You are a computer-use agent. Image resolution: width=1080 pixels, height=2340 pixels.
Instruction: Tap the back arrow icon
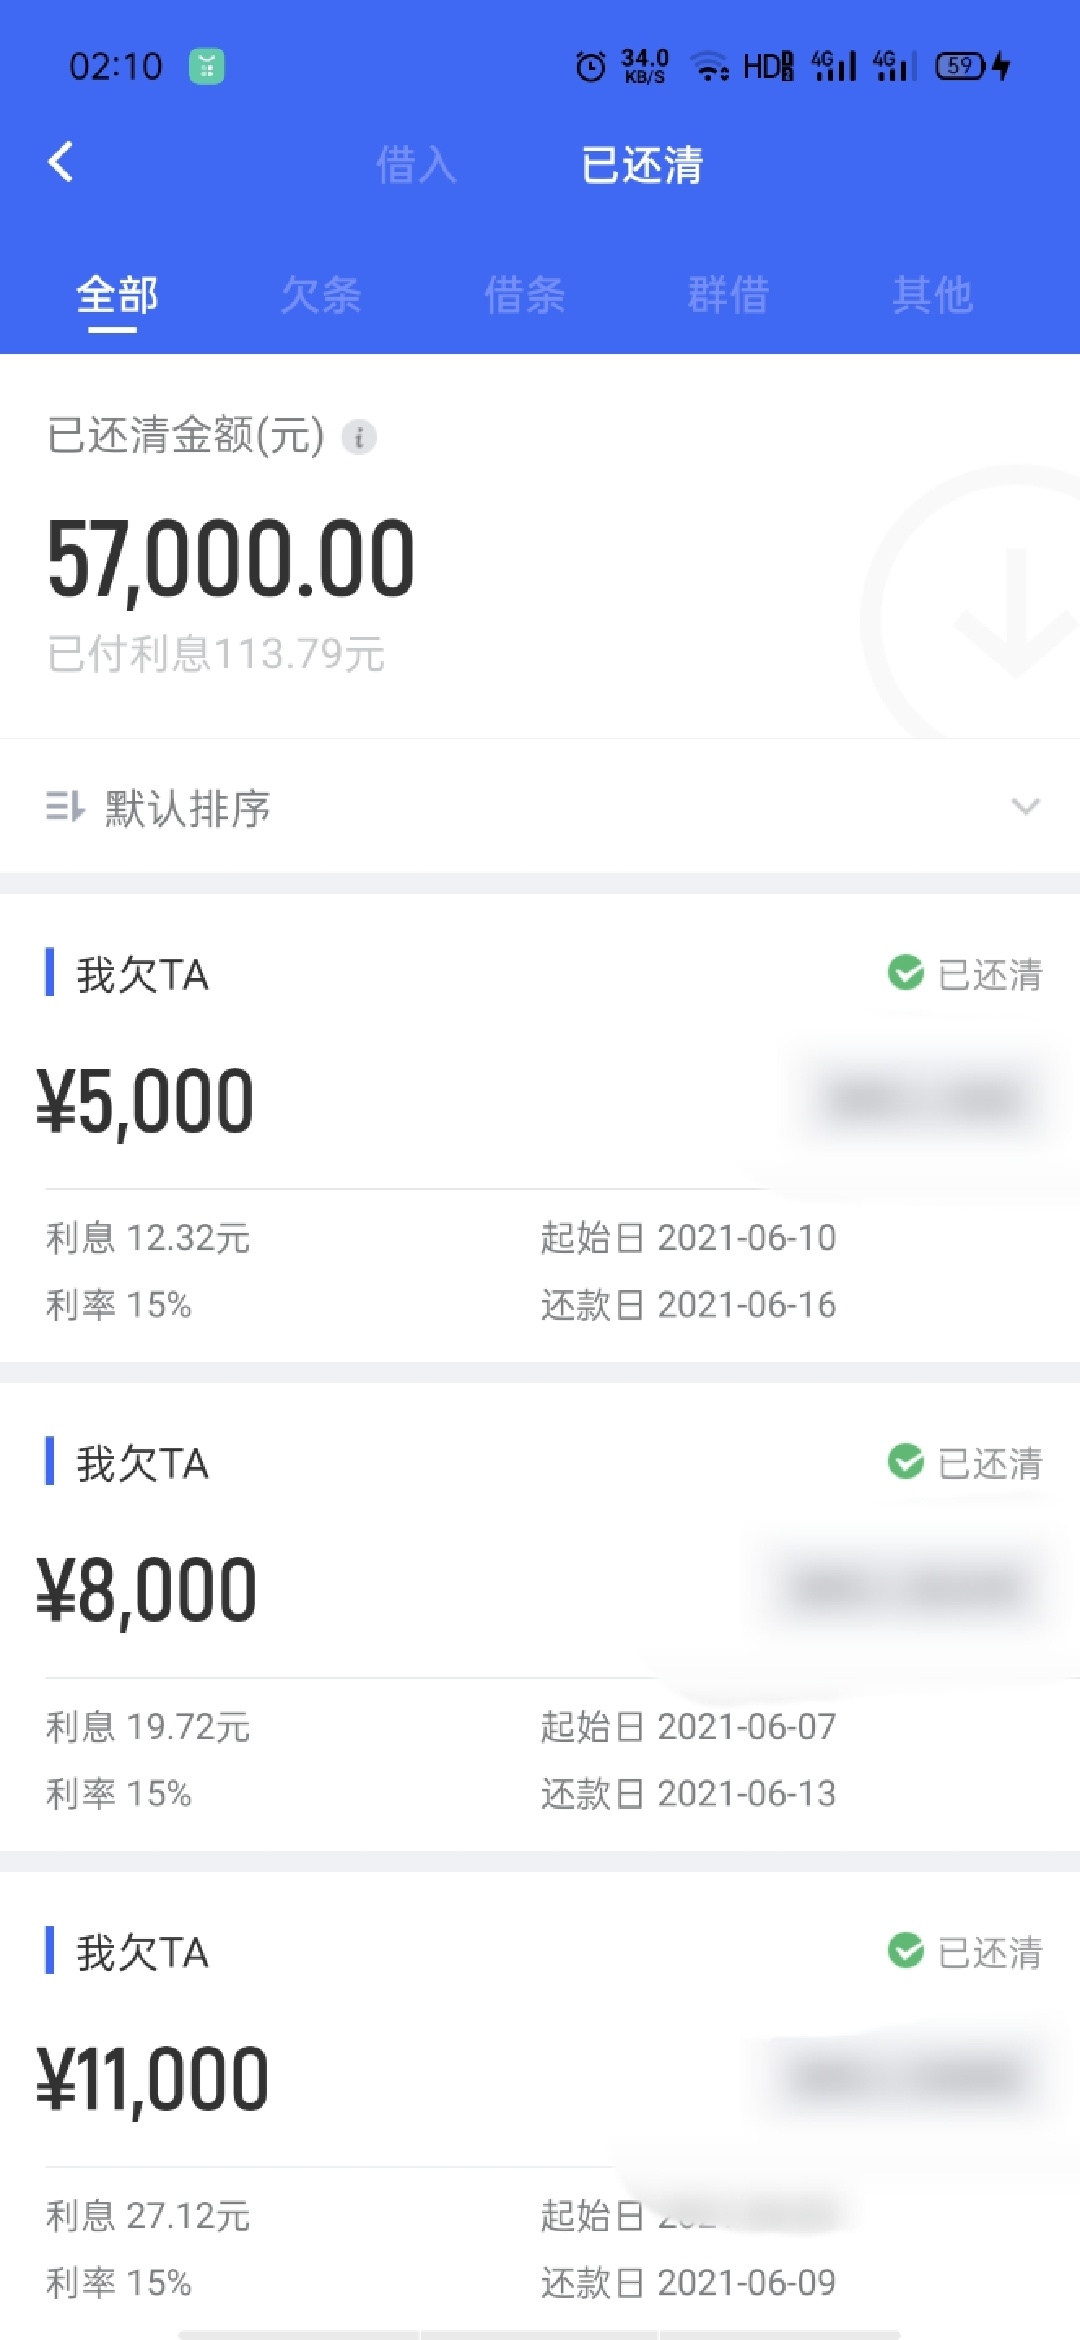(61, 162)
